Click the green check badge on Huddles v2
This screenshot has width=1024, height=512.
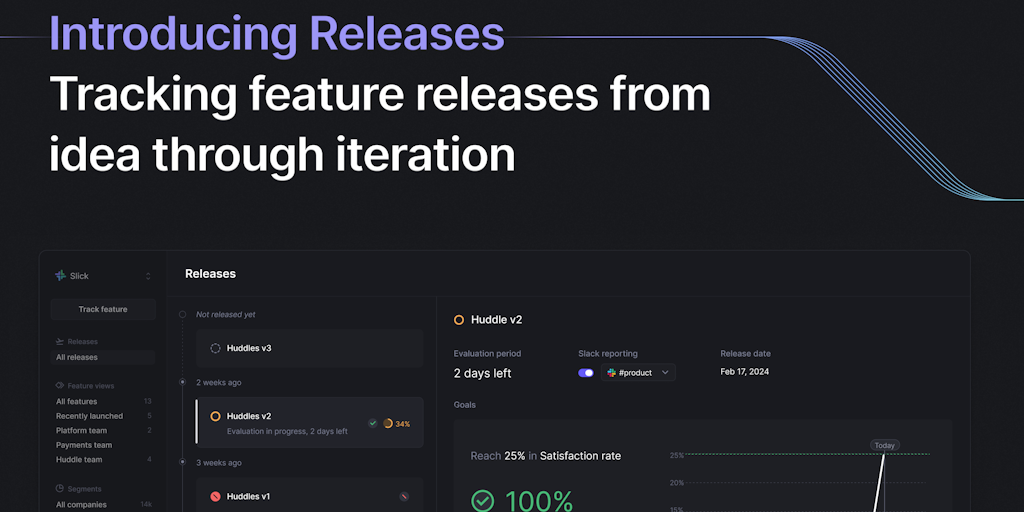coord(373,423)
